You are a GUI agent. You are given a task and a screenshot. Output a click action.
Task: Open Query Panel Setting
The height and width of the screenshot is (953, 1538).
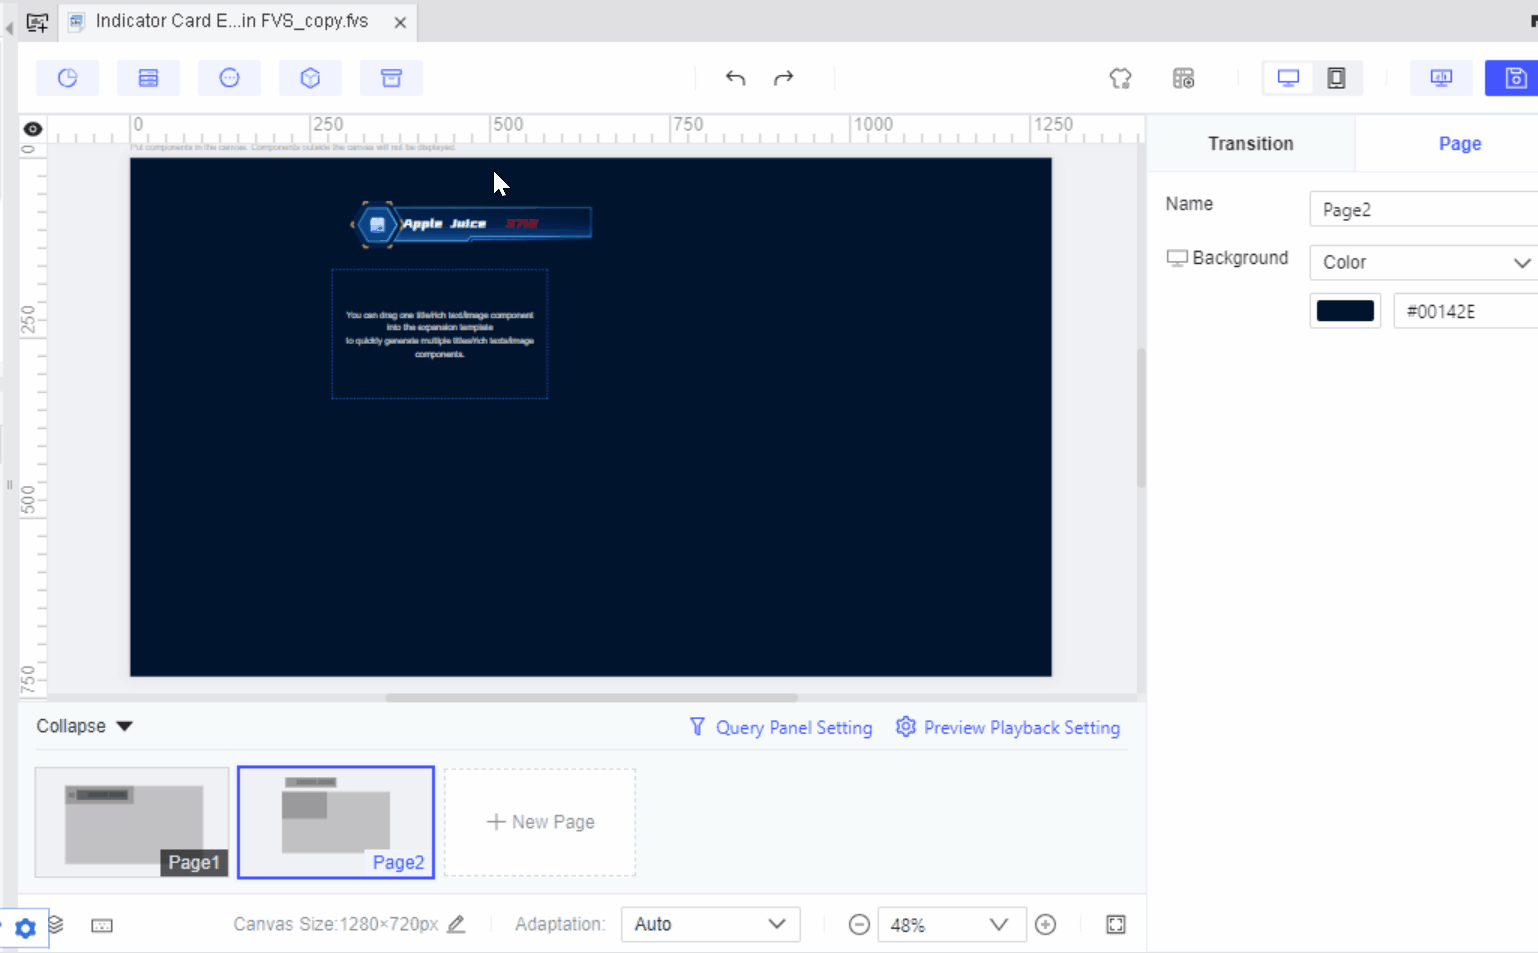781,727
